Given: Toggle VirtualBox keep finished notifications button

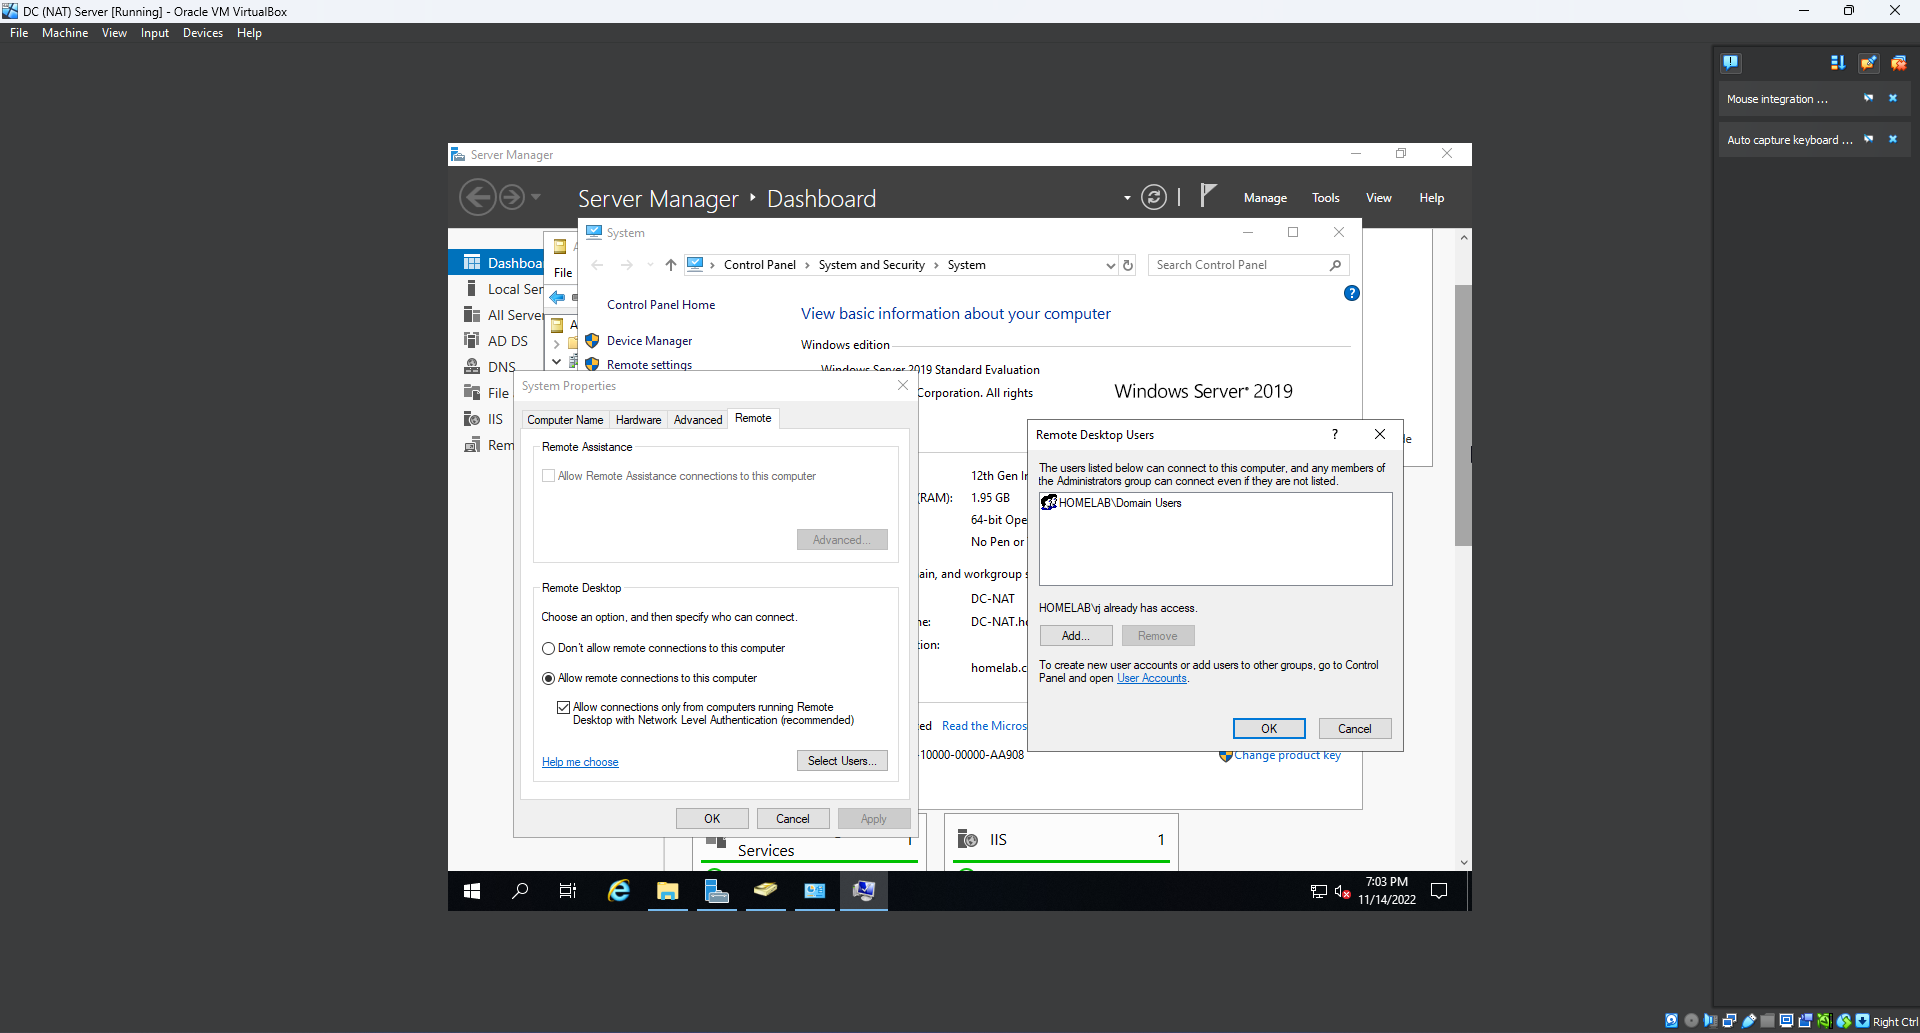Looking at the screenshot, I should point(1868,62).
